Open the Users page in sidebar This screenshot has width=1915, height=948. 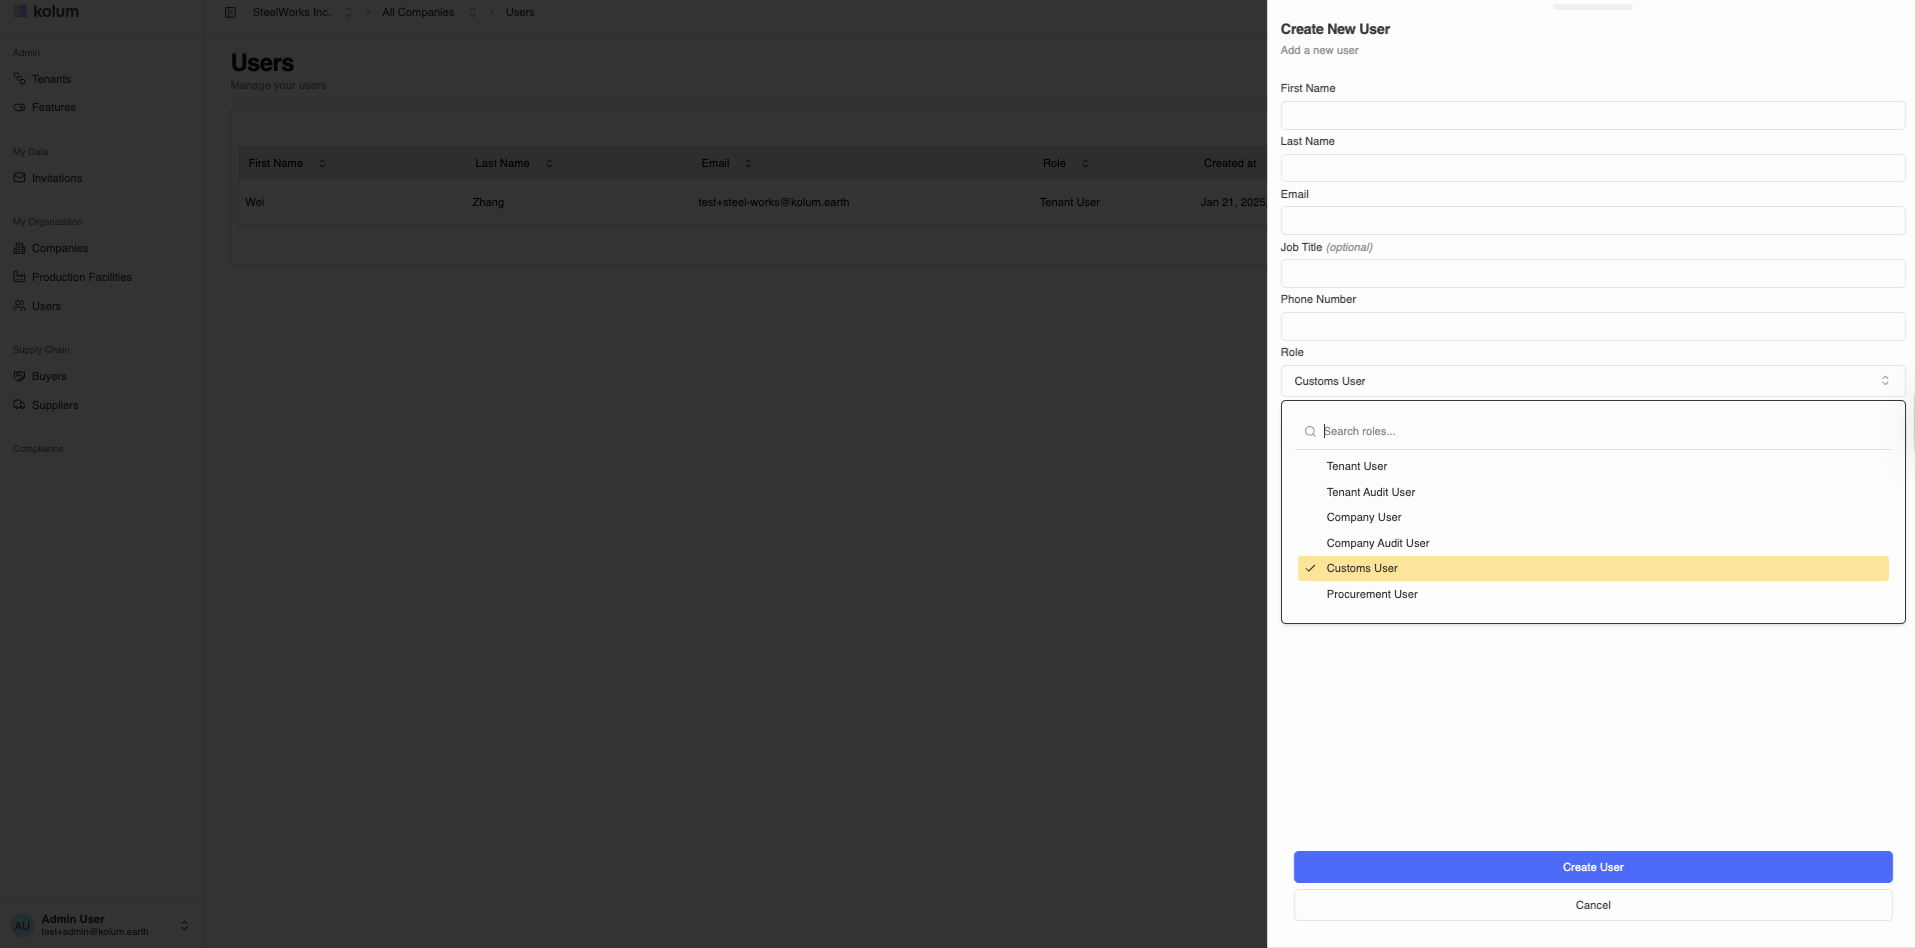46,306
